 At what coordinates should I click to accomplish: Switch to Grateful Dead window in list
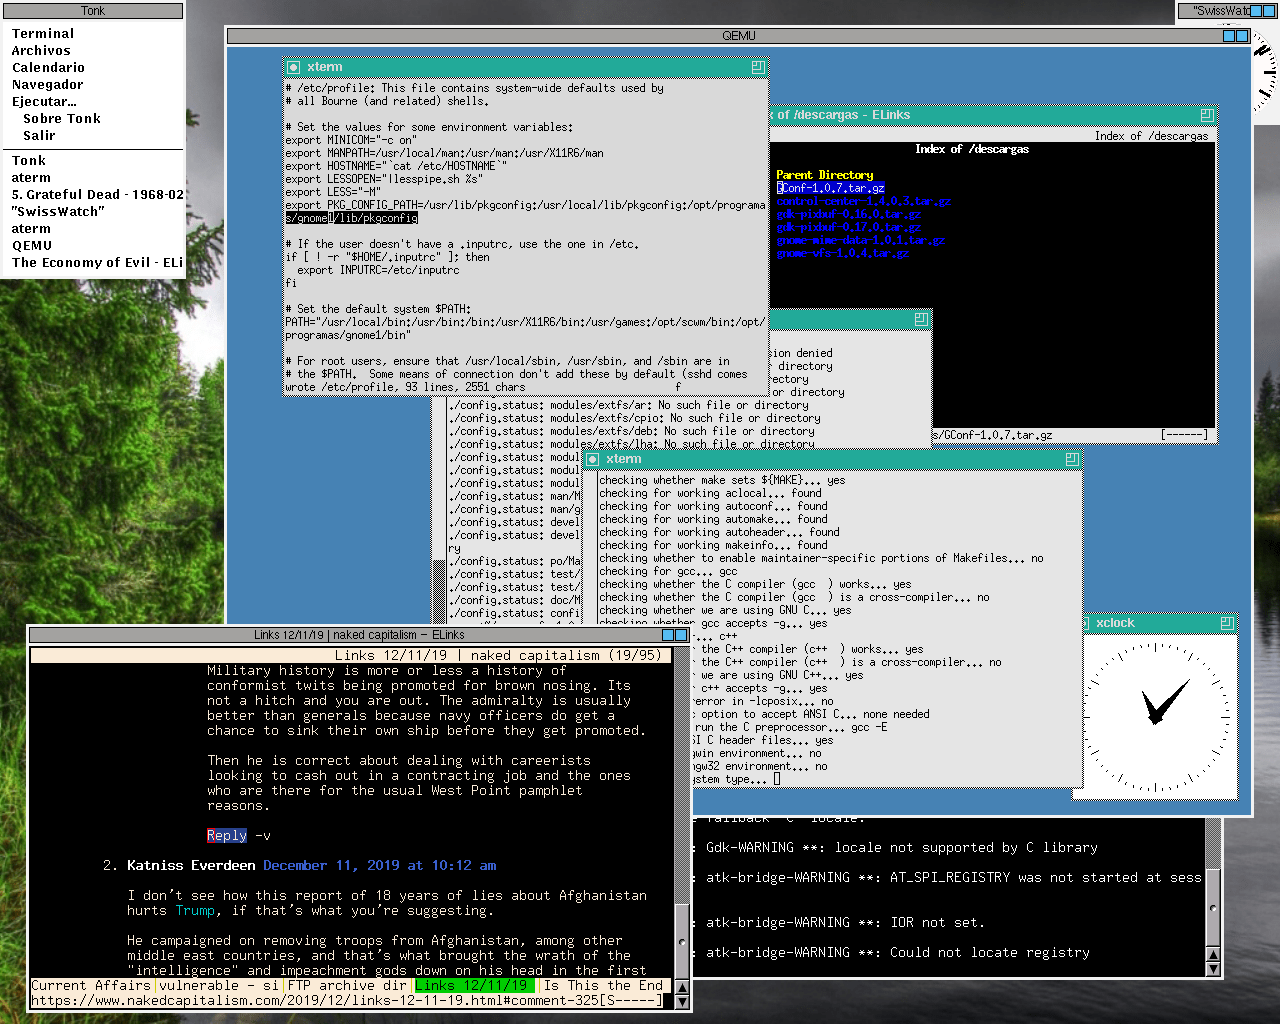[x=97, y=194]
